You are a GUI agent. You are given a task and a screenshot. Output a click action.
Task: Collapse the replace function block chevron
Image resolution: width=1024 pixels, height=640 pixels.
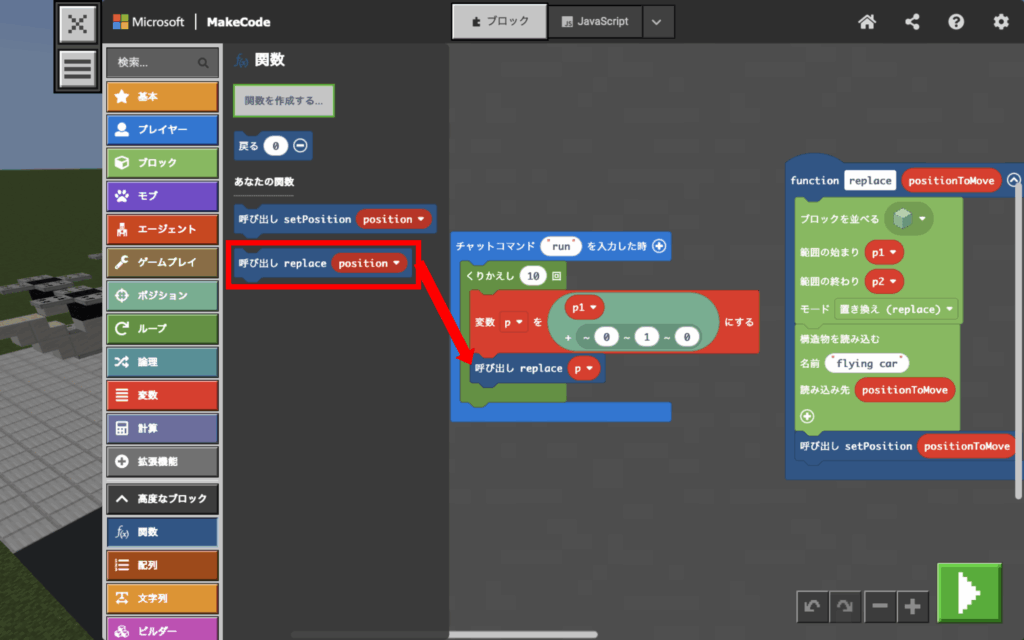coord(1014,180)
